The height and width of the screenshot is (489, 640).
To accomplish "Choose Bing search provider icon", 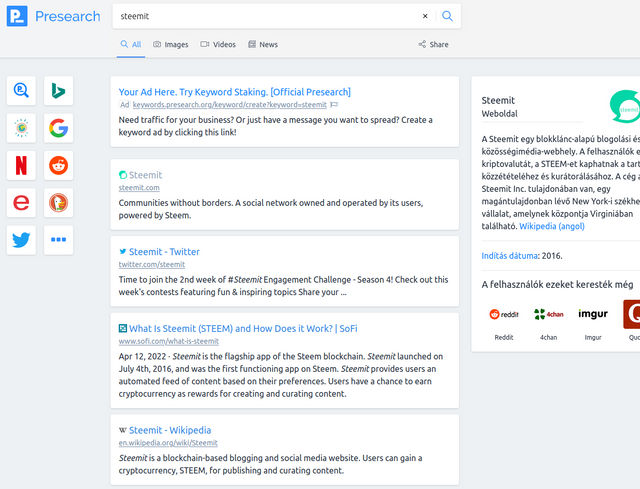I will pyautogui.click(x=58, y=91).
